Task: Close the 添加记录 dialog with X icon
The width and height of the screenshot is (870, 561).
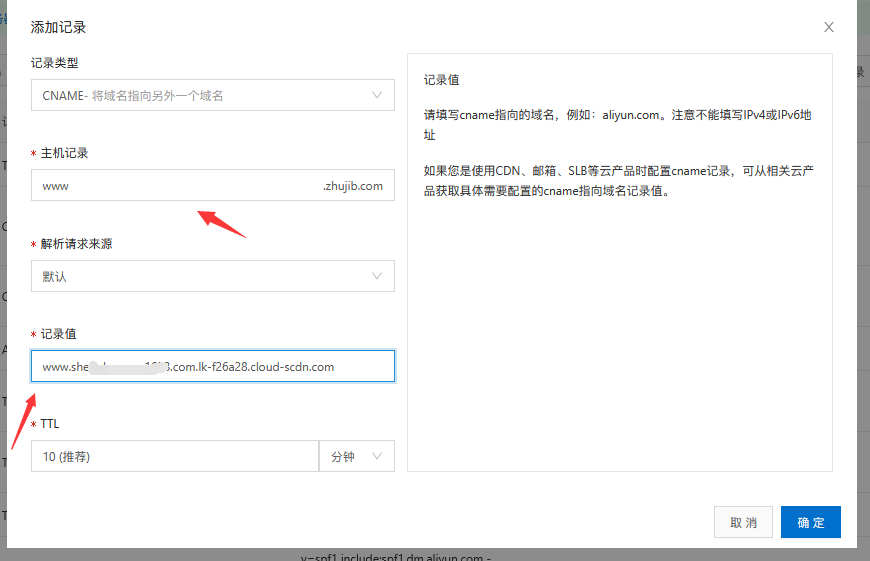Action: coord(828,27)
